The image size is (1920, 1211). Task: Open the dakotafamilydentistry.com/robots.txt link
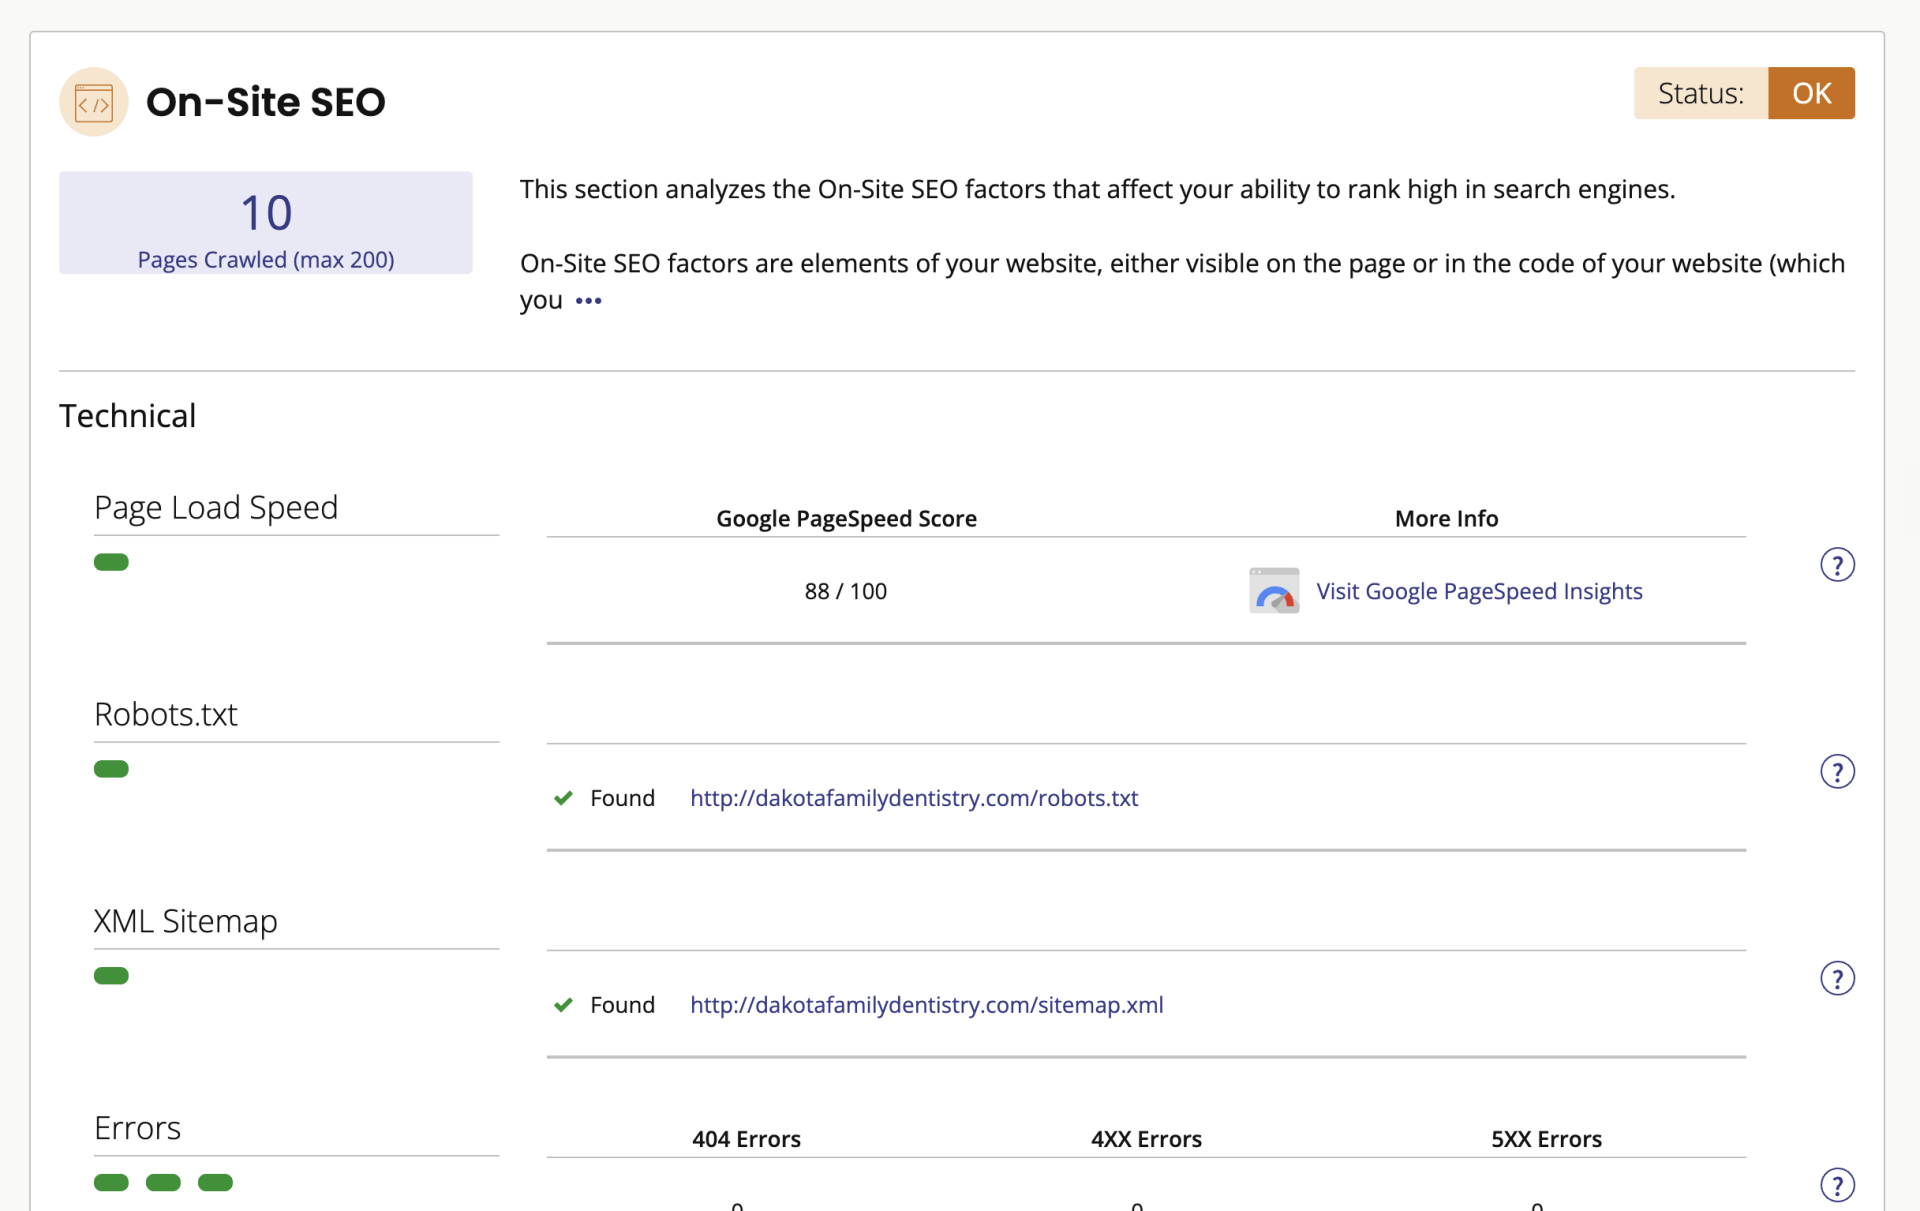(914, 798)
